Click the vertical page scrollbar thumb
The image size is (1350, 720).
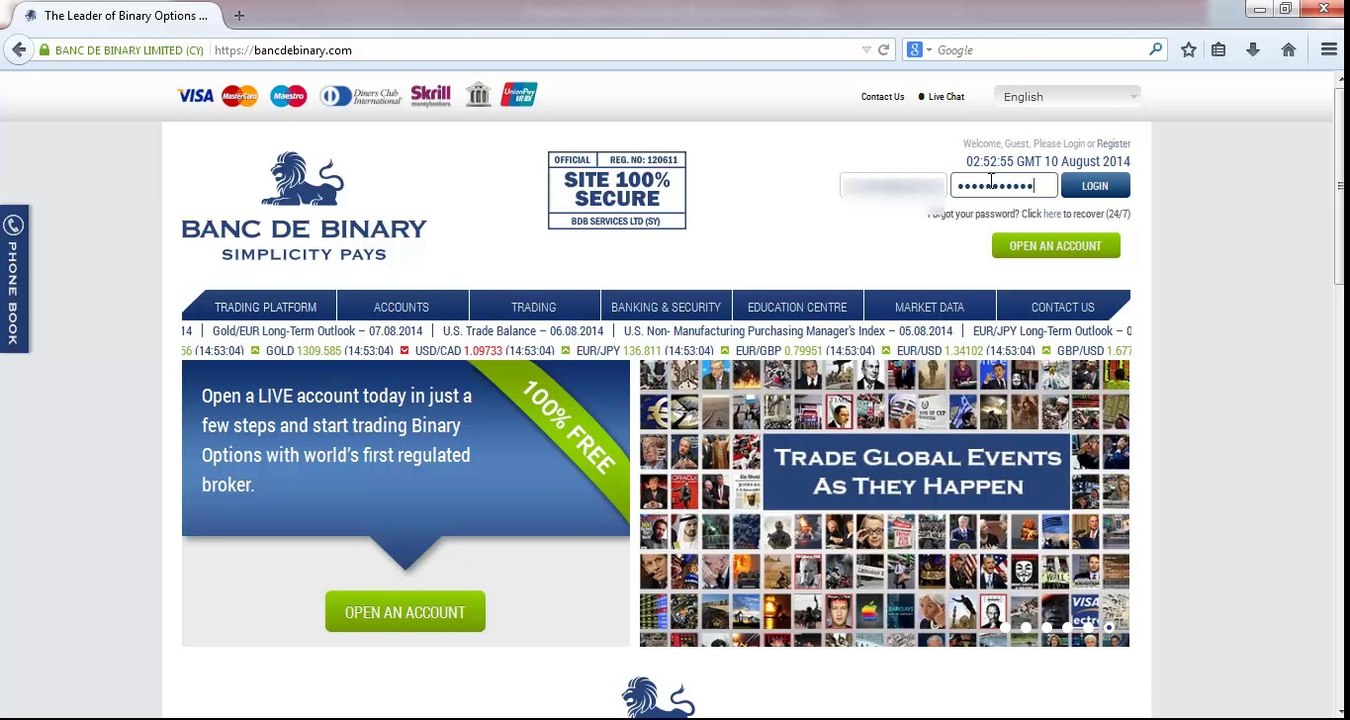coord(1340,186)
